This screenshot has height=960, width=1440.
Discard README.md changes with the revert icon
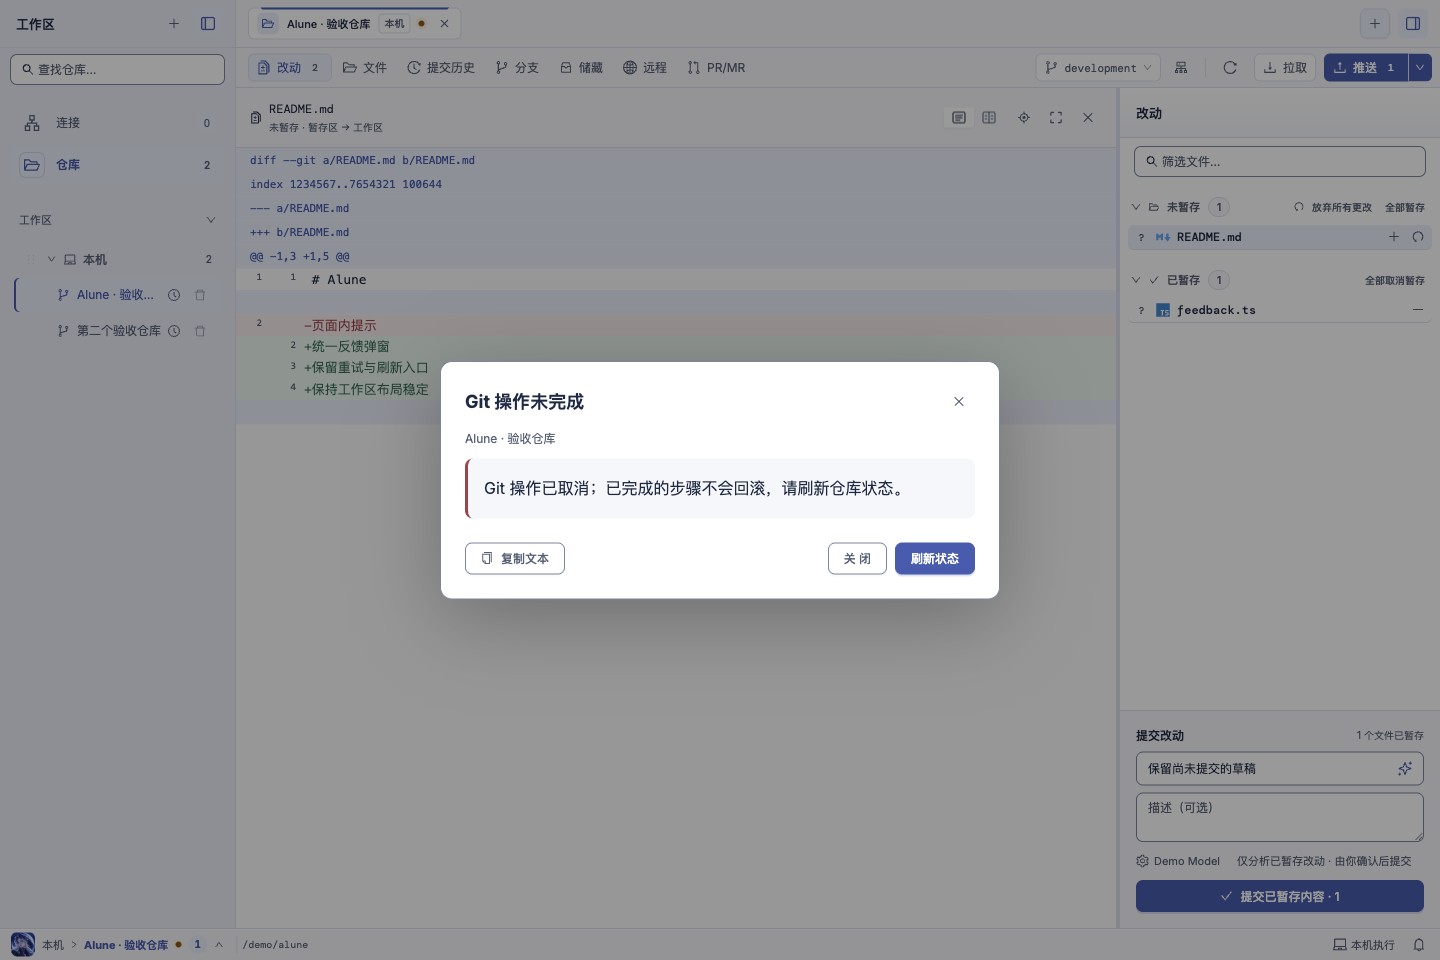click(x=1418, y=237)
